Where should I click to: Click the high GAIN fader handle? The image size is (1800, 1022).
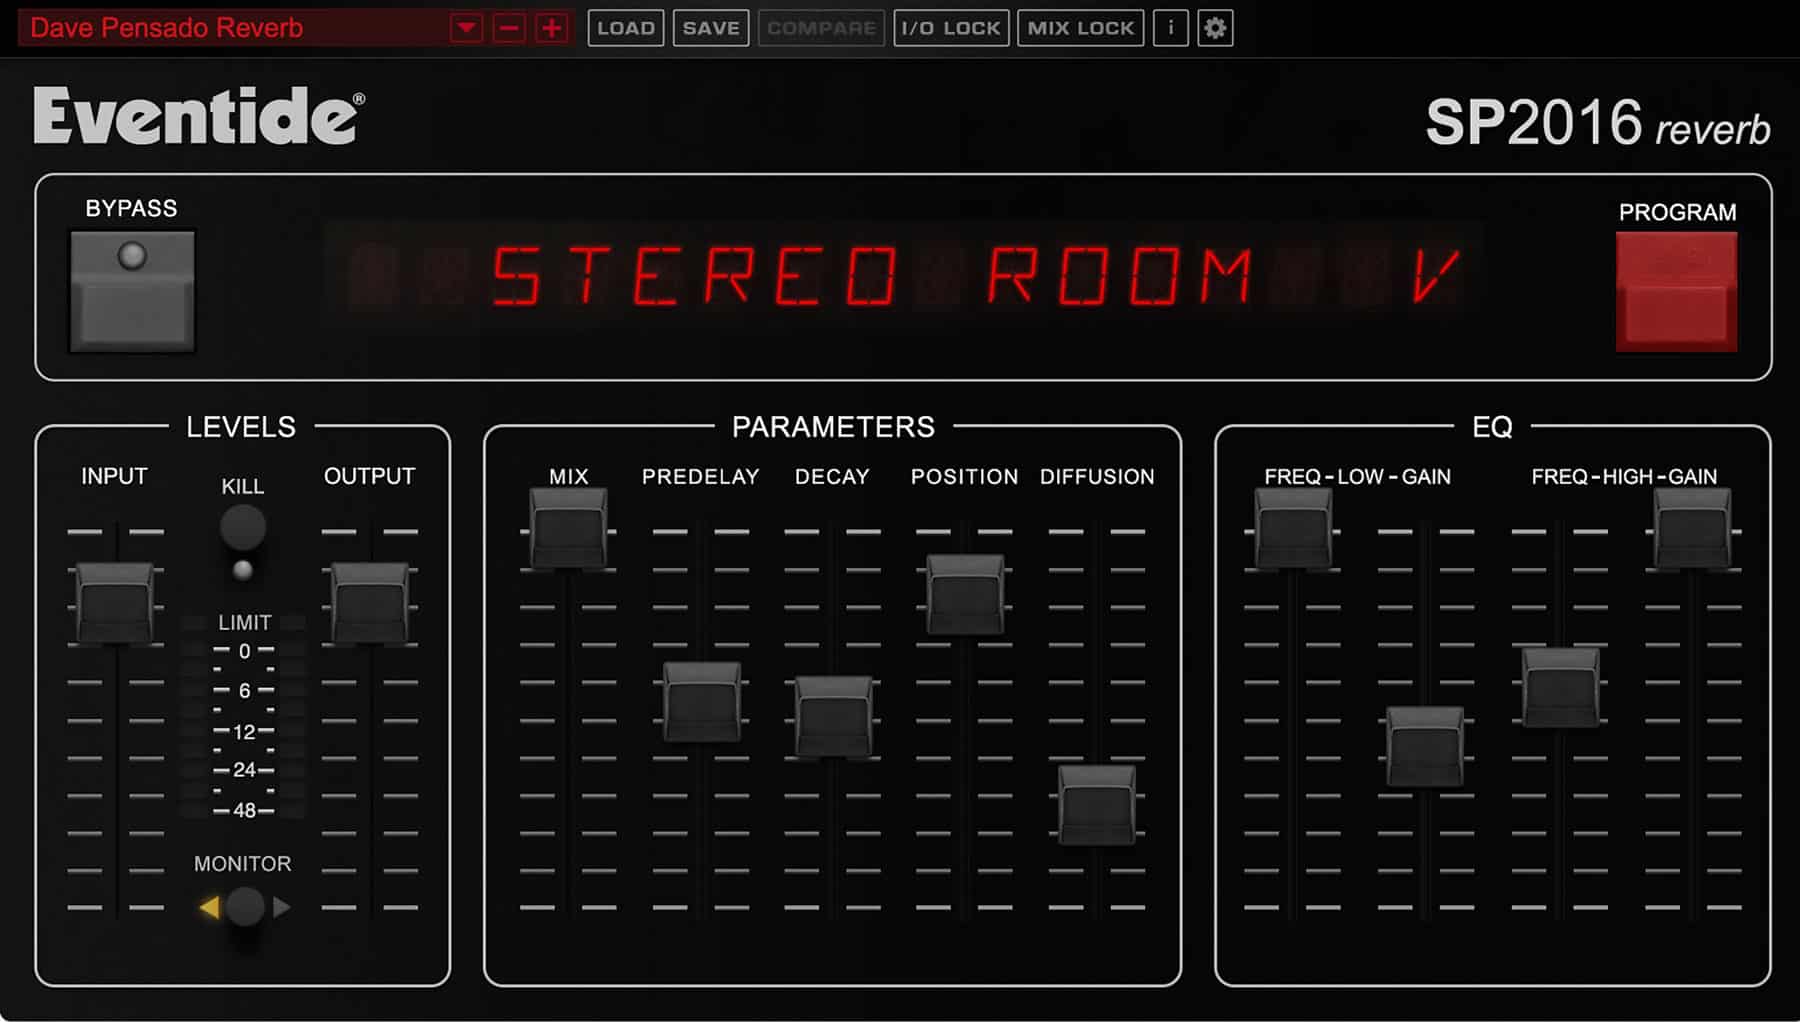(1692, 528)
